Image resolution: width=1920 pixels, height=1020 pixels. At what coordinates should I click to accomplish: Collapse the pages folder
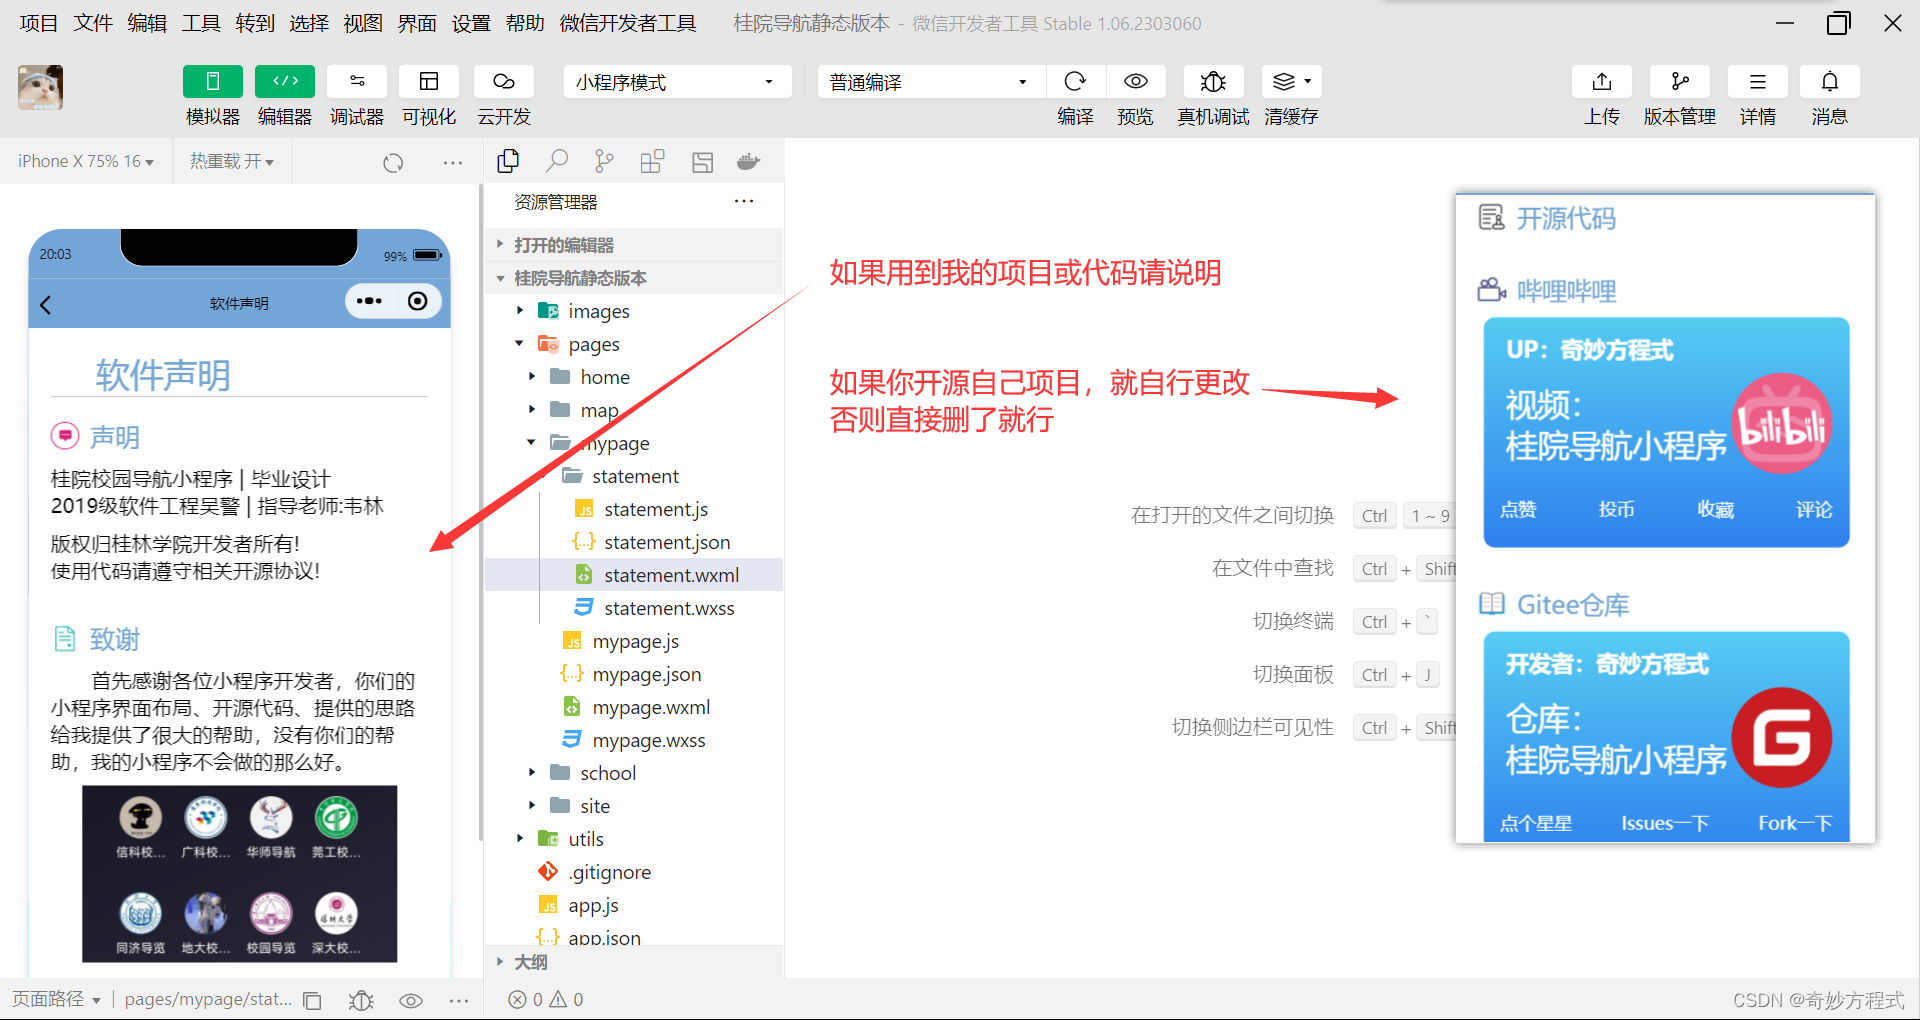634,344
